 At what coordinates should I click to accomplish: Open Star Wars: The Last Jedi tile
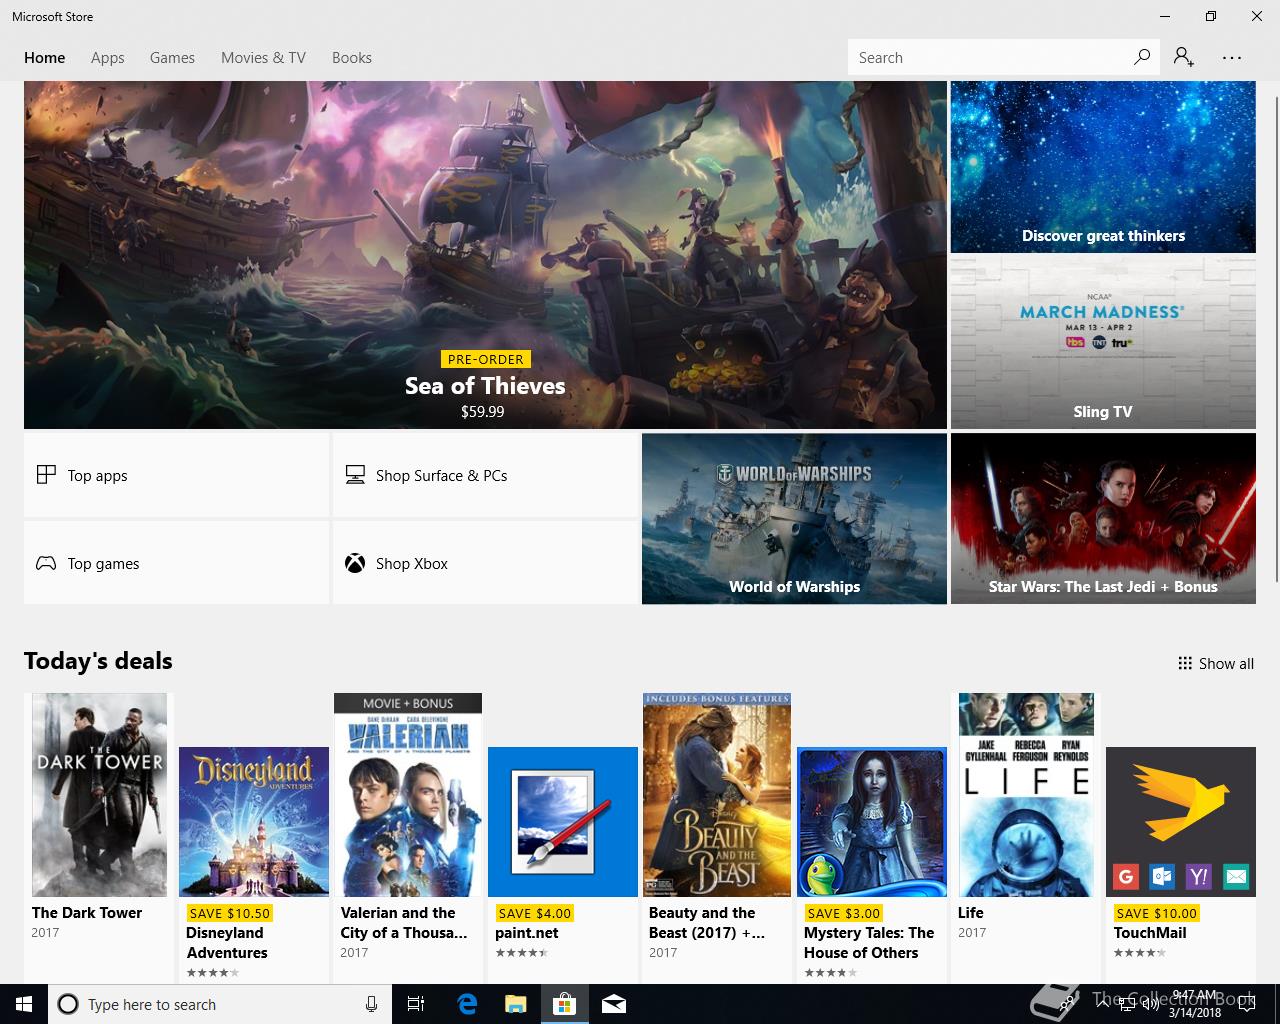(1103, 518)
